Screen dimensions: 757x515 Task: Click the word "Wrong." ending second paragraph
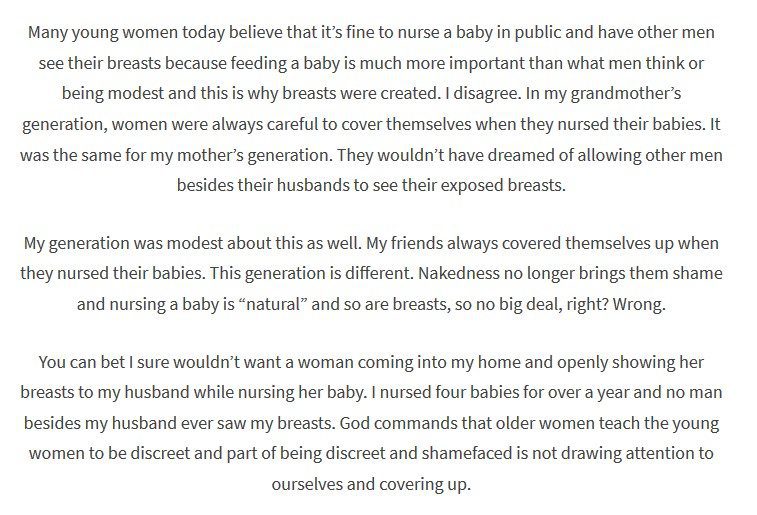pyautogui.click(x=639, y=305)
